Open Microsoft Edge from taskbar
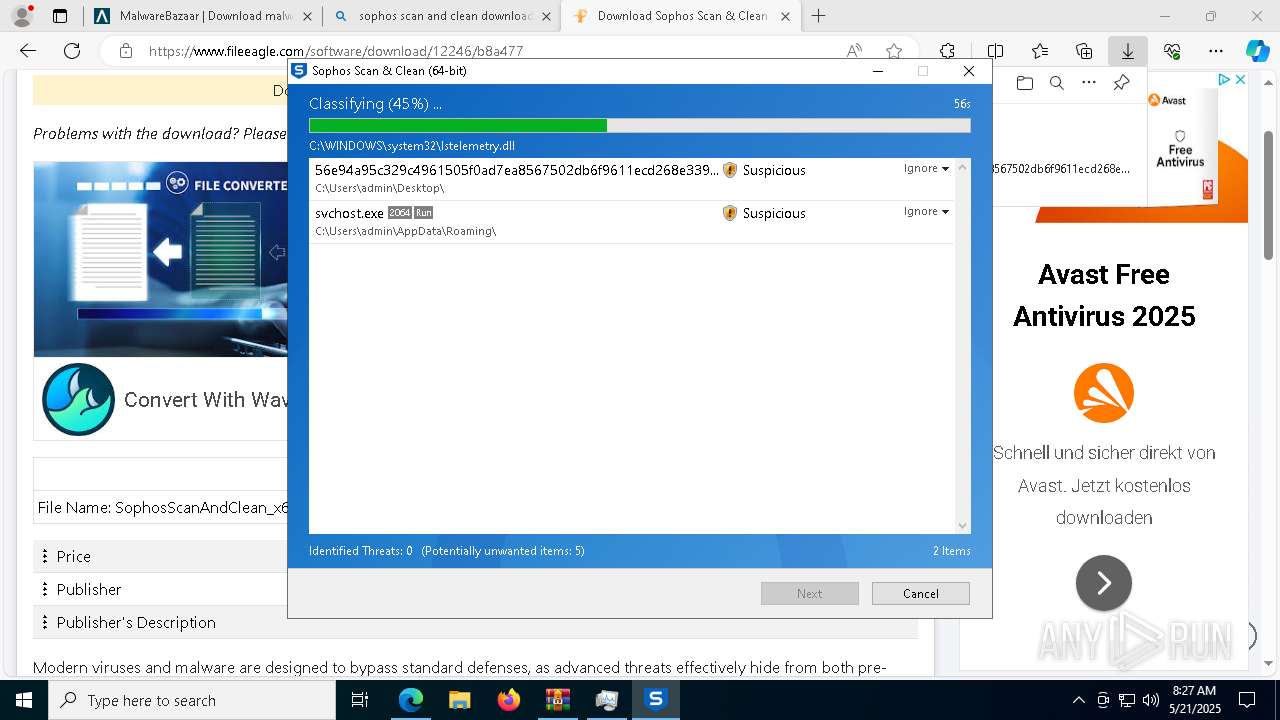The width and height of the screenshot is (1280, 720). [x=410, y=700]
